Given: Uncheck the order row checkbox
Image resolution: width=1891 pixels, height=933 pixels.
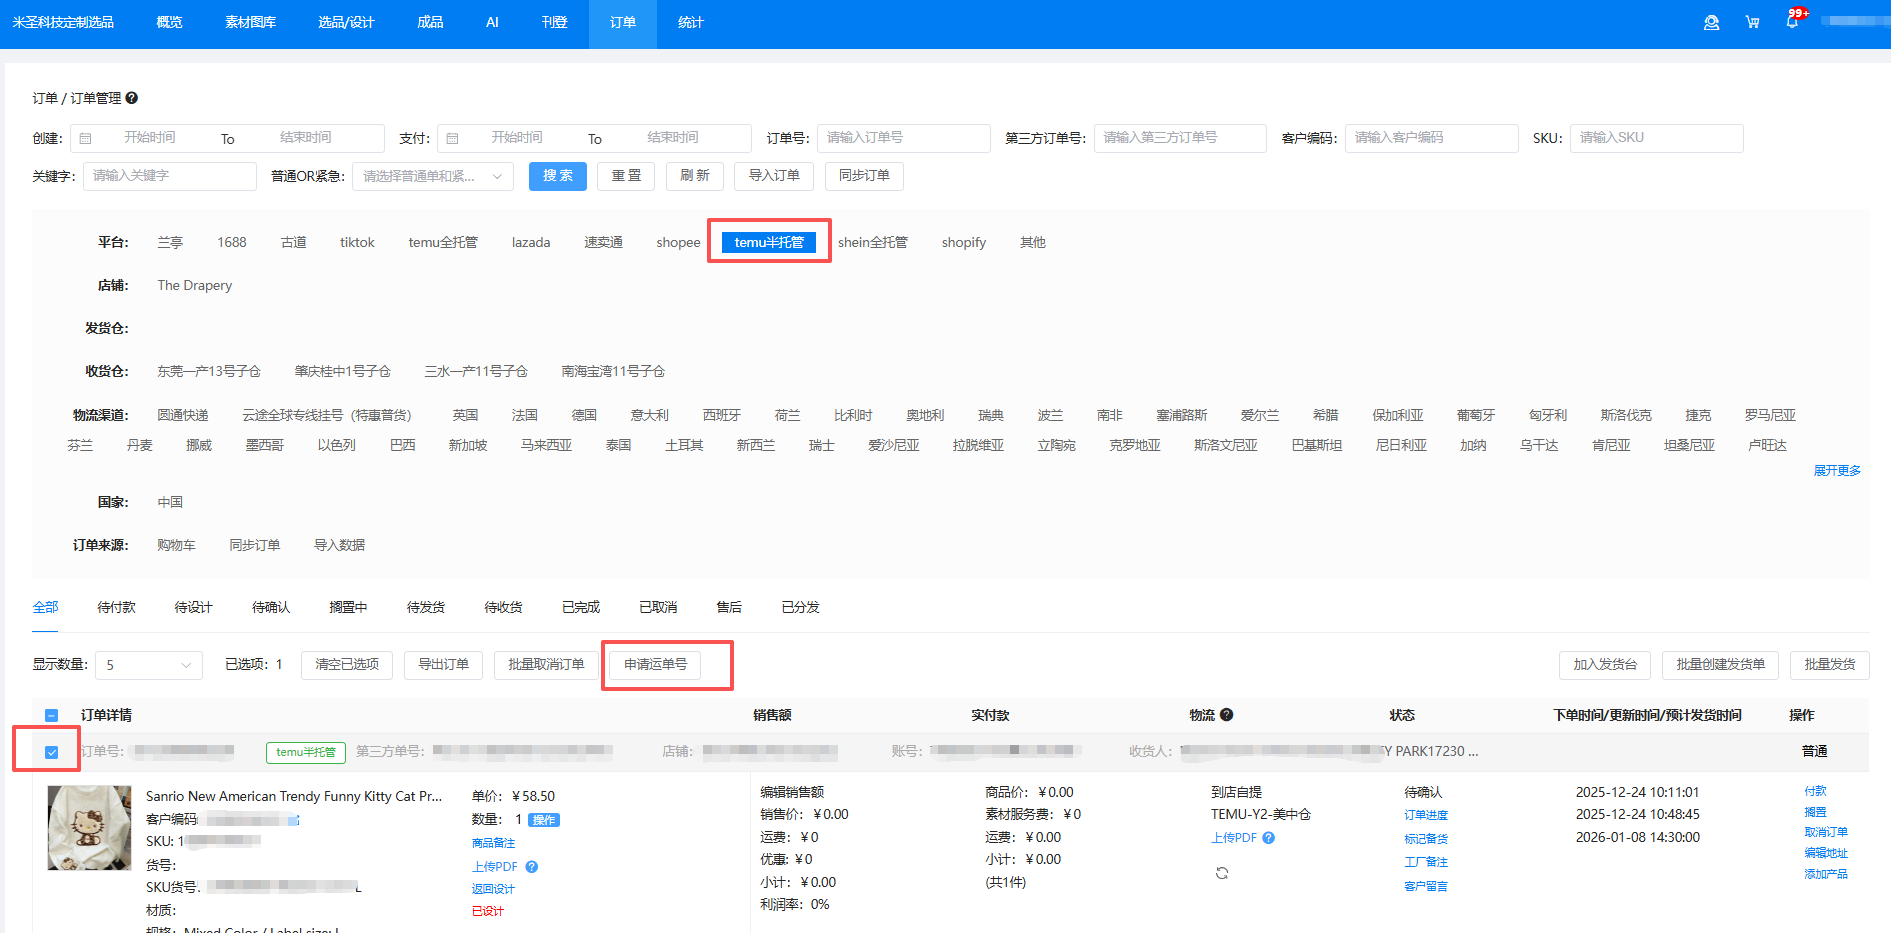Looking at the screenshot, I should [52, 752].
